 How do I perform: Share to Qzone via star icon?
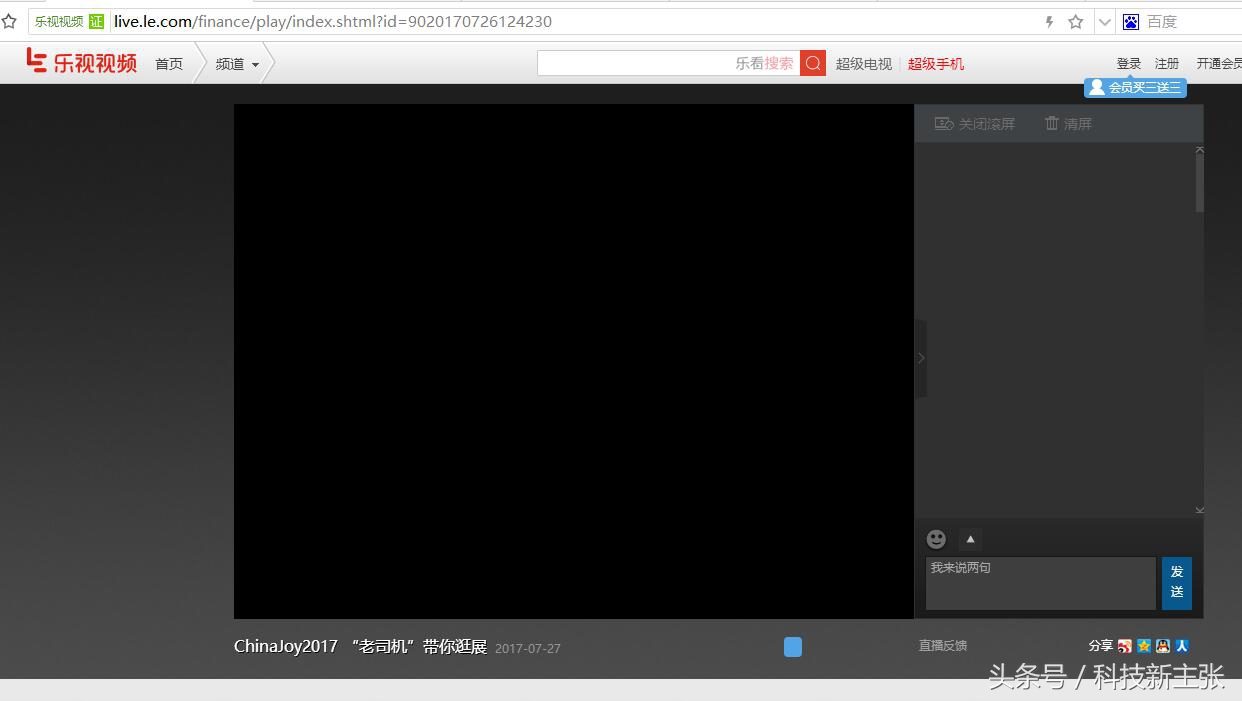coord(1143,646)
